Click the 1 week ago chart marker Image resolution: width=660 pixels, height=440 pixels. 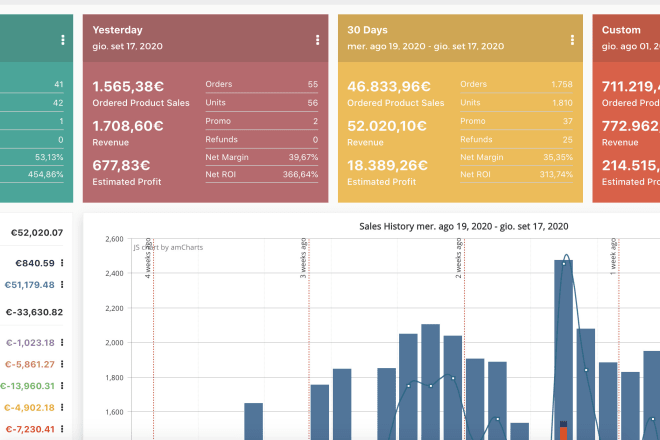tap(613, 256)
